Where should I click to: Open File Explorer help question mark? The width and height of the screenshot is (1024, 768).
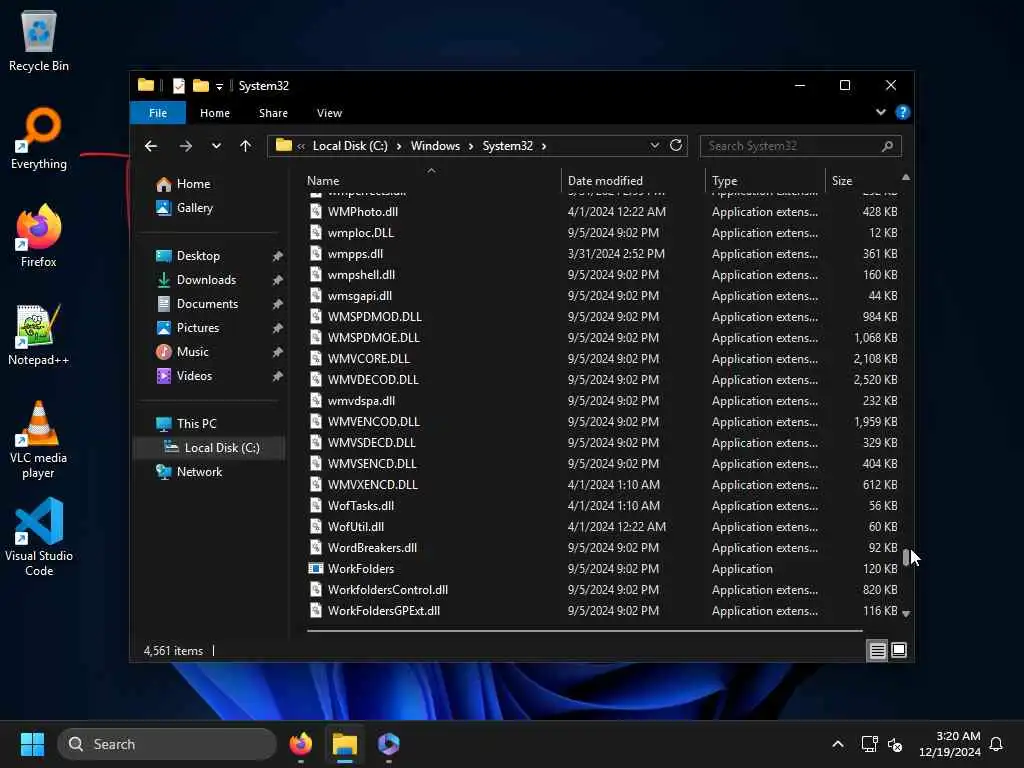click(x=903, y=112)
